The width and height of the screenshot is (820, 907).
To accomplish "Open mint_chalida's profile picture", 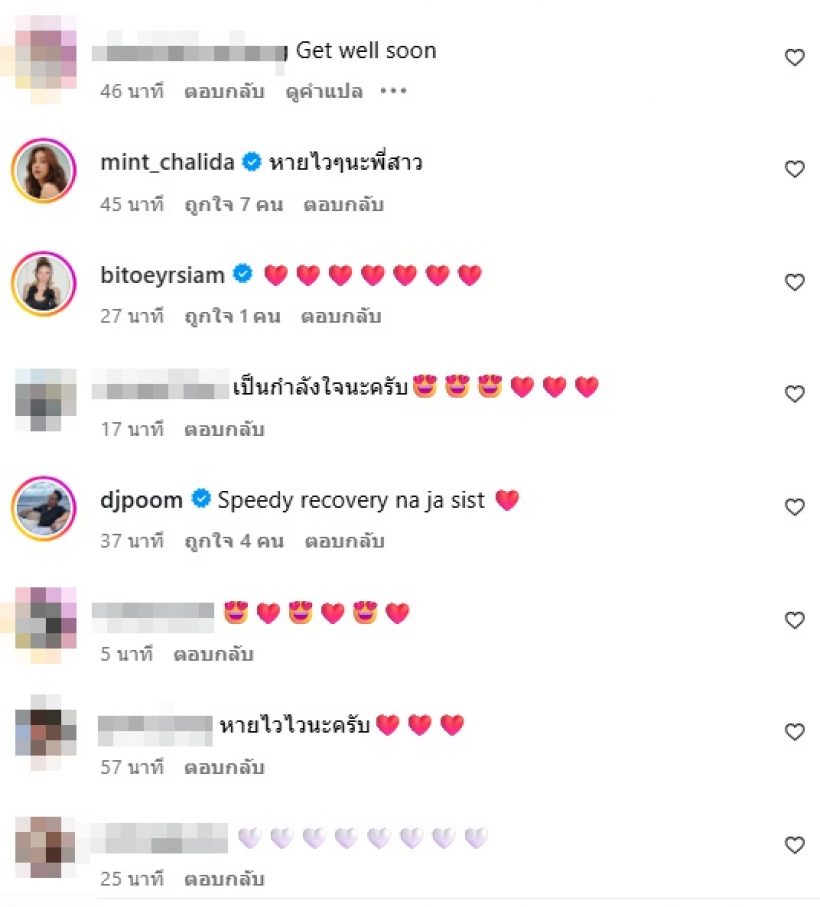I will pos(44,170).
